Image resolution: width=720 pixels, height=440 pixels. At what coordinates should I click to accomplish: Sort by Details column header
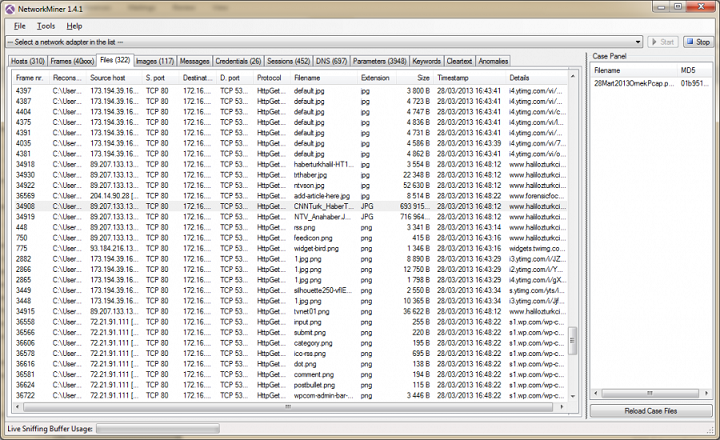(536, 78)
